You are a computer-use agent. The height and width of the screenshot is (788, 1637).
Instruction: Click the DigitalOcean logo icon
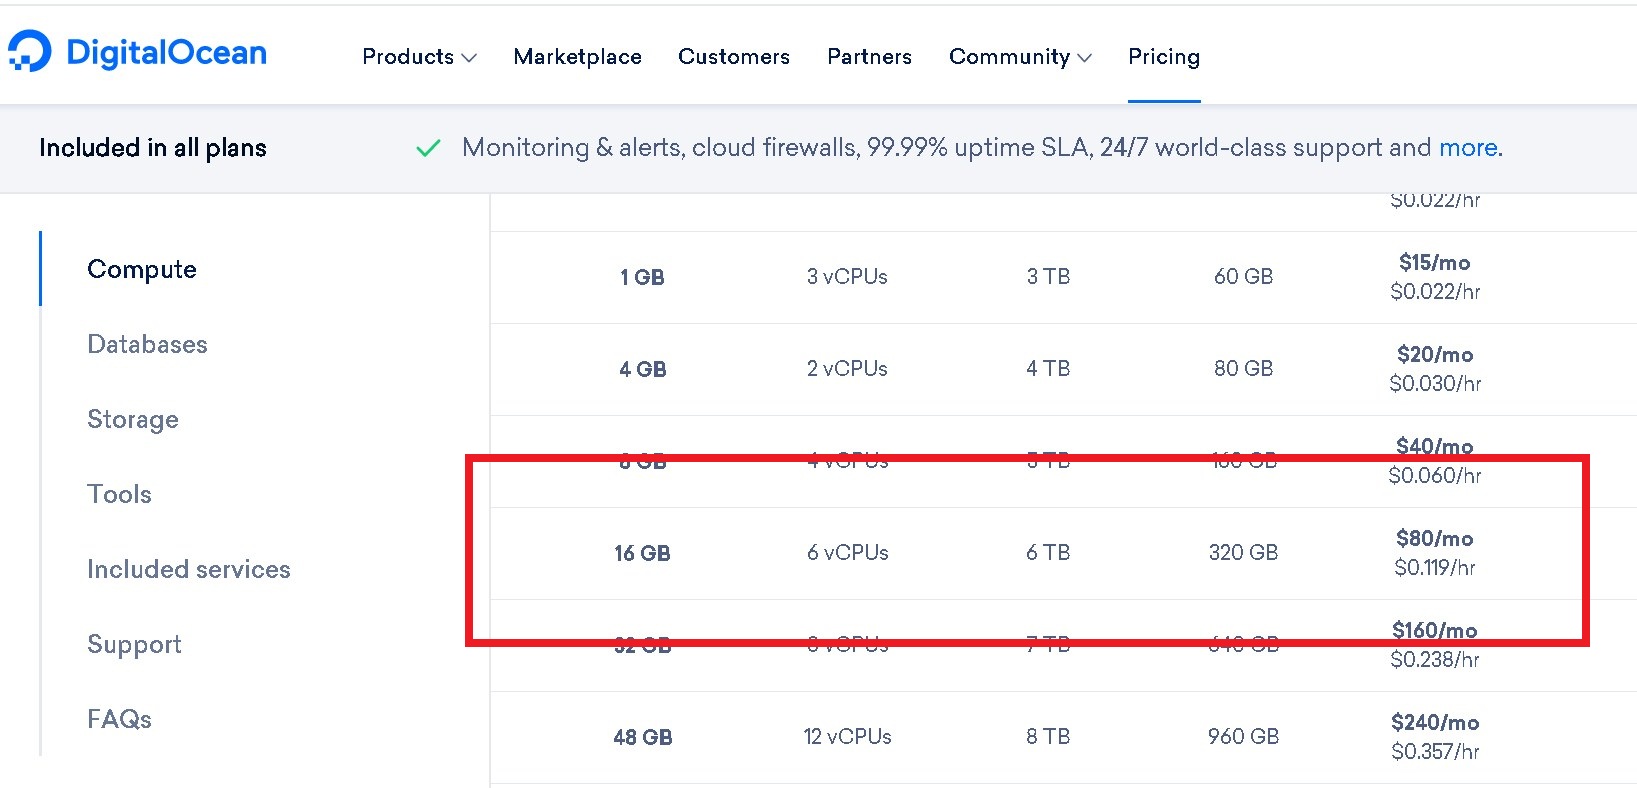click(30, 52)
